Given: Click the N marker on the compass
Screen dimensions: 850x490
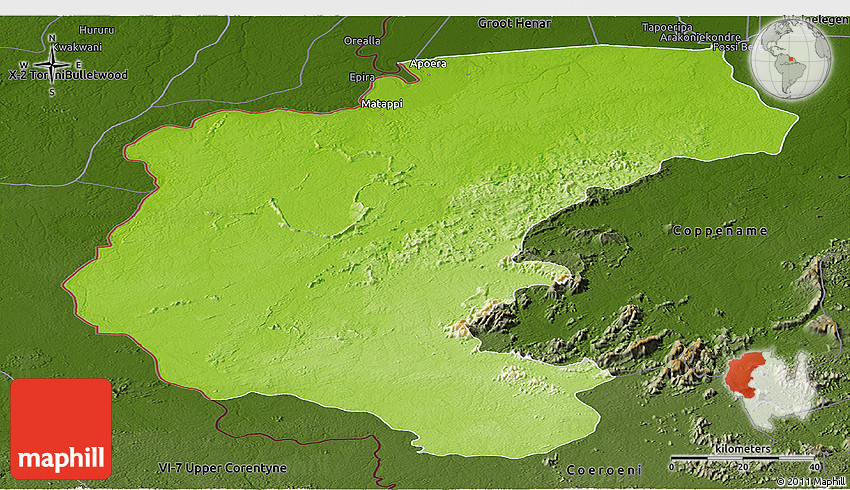Looking at the screenshot, I should pyautogui.click(x=52, y=39).
